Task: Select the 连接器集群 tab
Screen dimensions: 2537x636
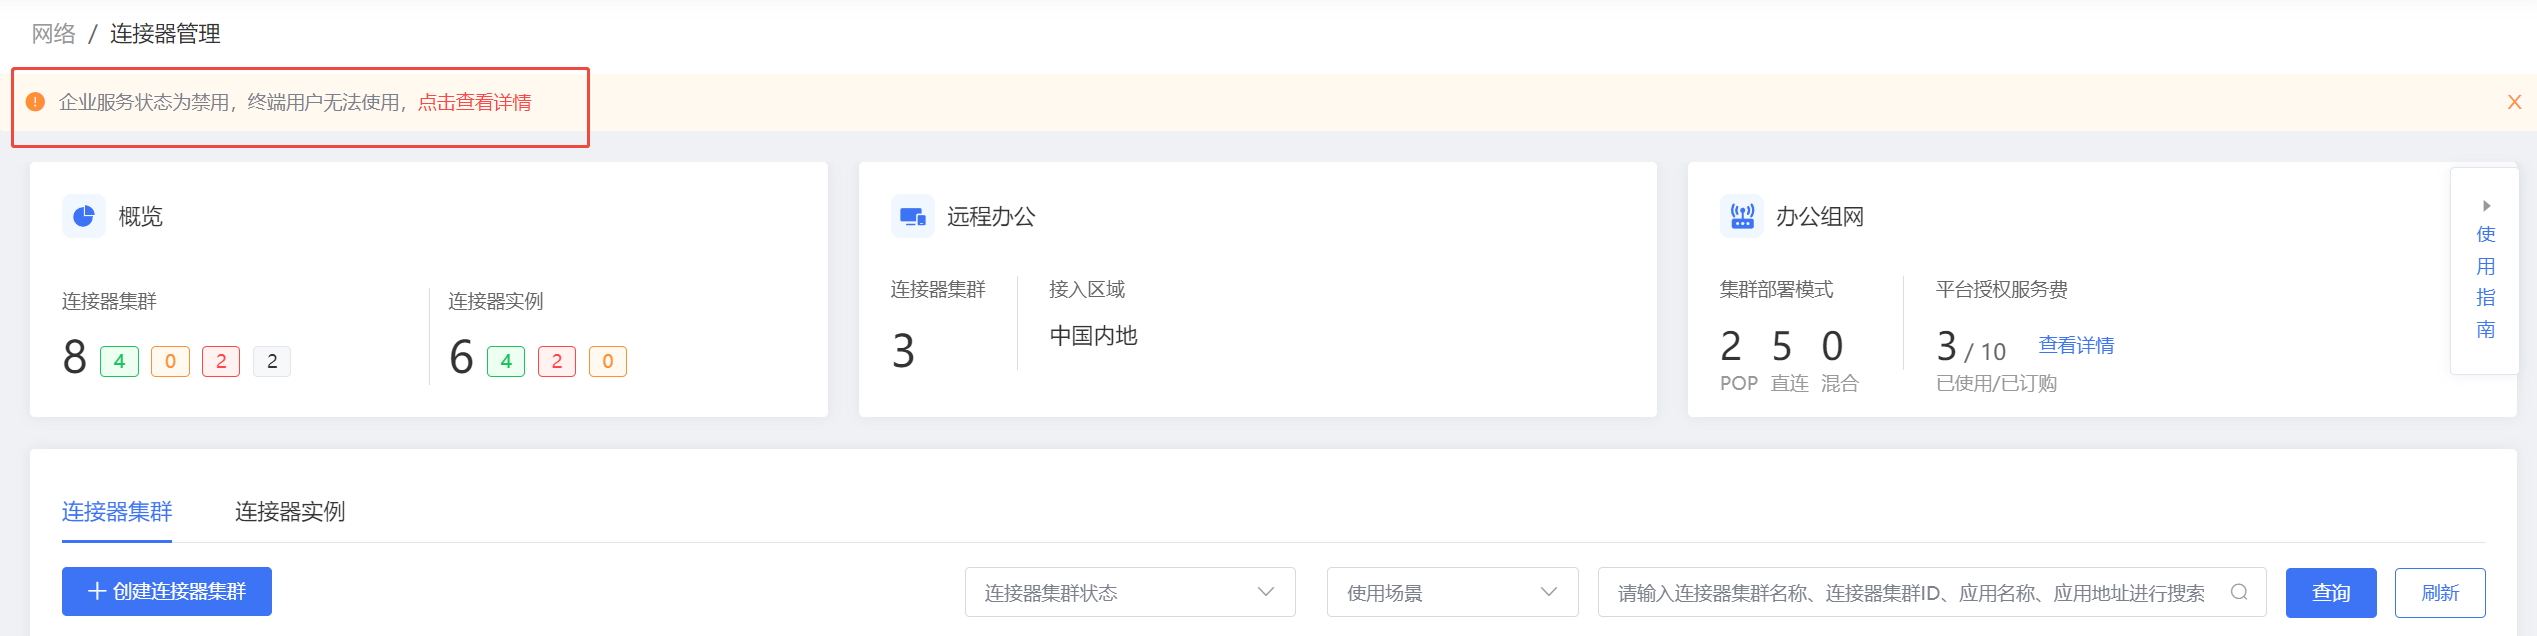Action: tap(117, 512)
